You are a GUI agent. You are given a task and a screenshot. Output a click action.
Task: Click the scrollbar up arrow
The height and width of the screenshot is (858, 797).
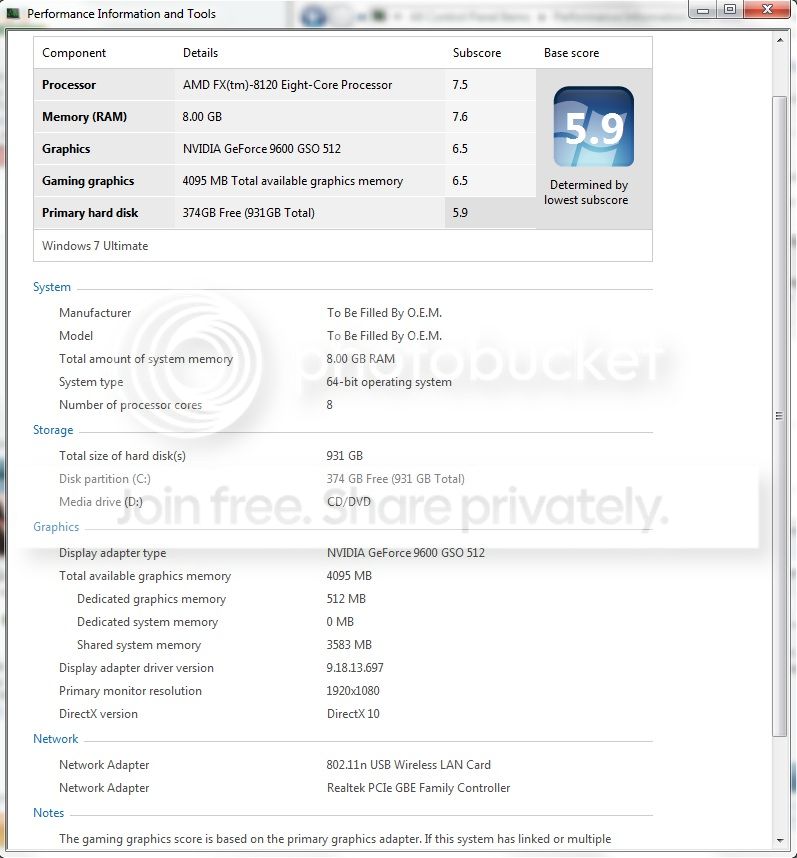780,40
